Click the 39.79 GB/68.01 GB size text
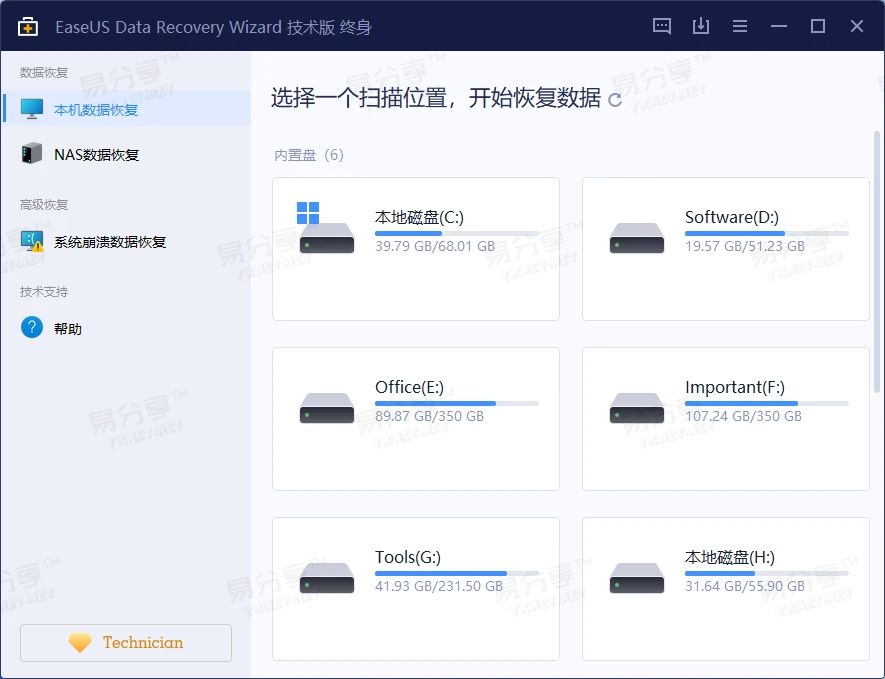 (x=435, y=246)
